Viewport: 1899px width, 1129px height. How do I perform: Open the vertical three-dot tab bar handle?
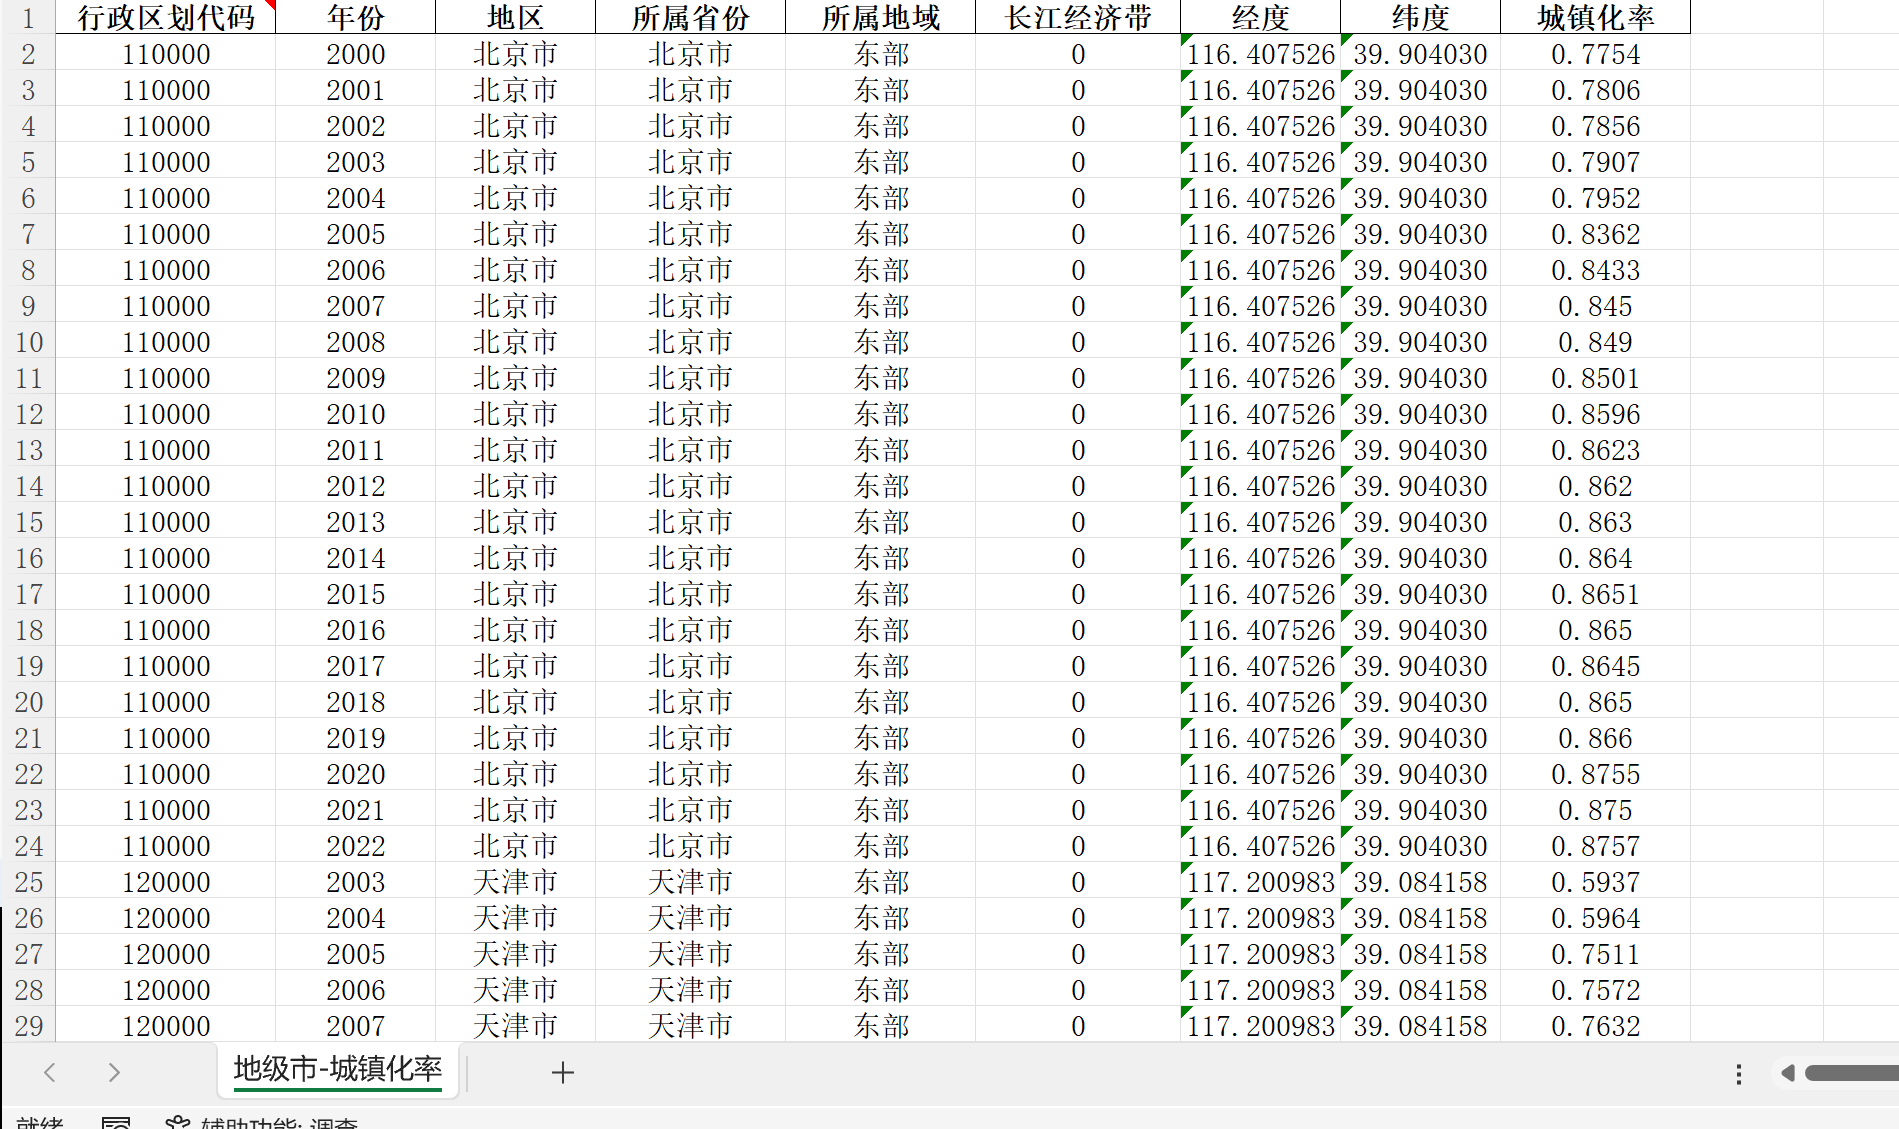1739,1074
